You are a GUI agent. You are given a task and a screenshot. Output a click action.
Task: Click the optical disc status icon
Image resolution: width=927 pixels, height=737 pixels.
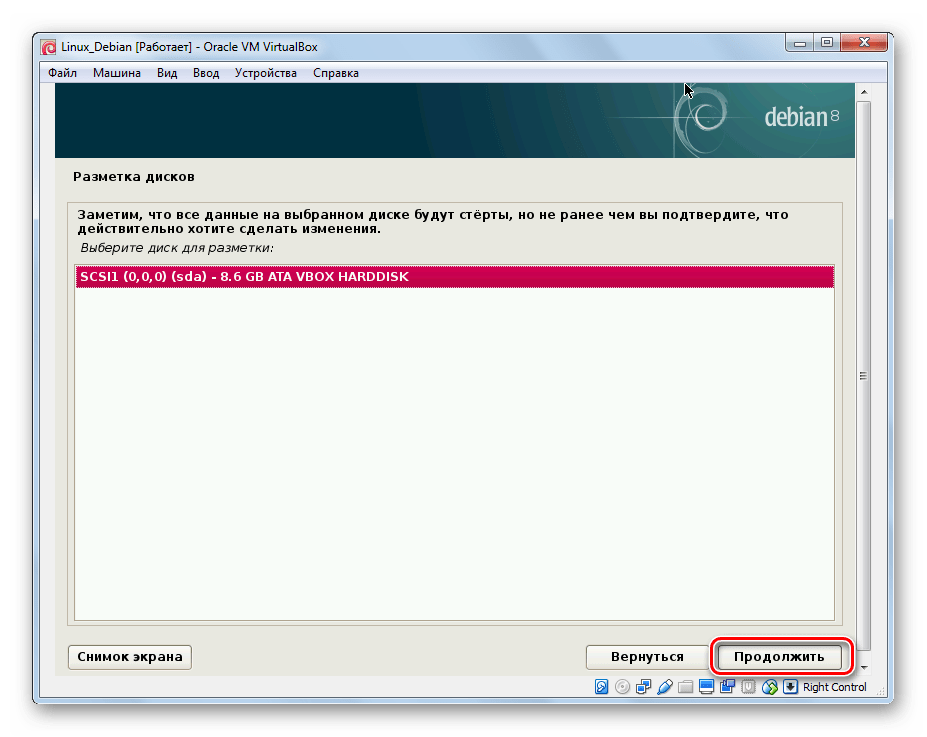[x=622, y=687]
